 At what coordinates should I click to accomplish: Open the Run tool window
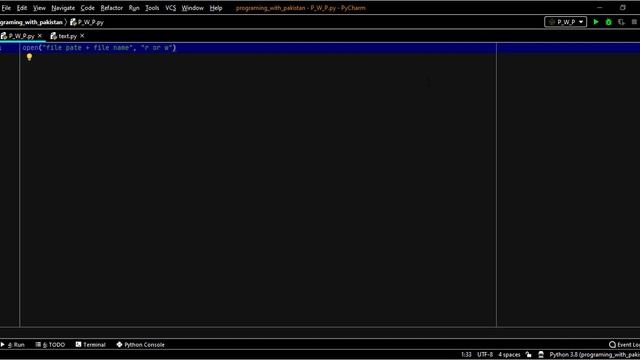click(x=13, y=344)
